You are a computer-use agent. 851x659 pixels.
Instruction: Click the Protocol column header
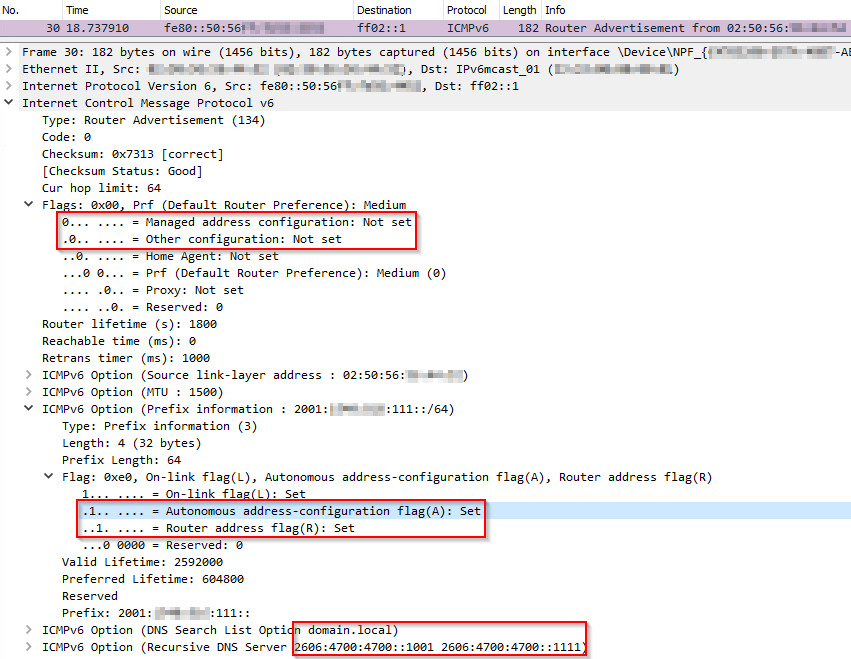click(469, 10)
